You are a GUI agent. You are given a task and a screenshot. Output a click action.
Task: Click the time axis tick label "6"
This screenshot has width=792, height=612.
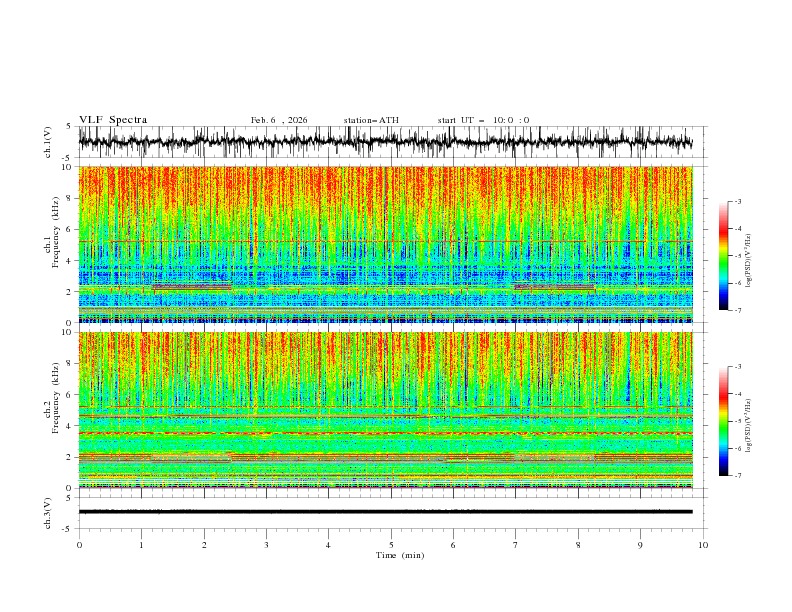click(453, 545)
